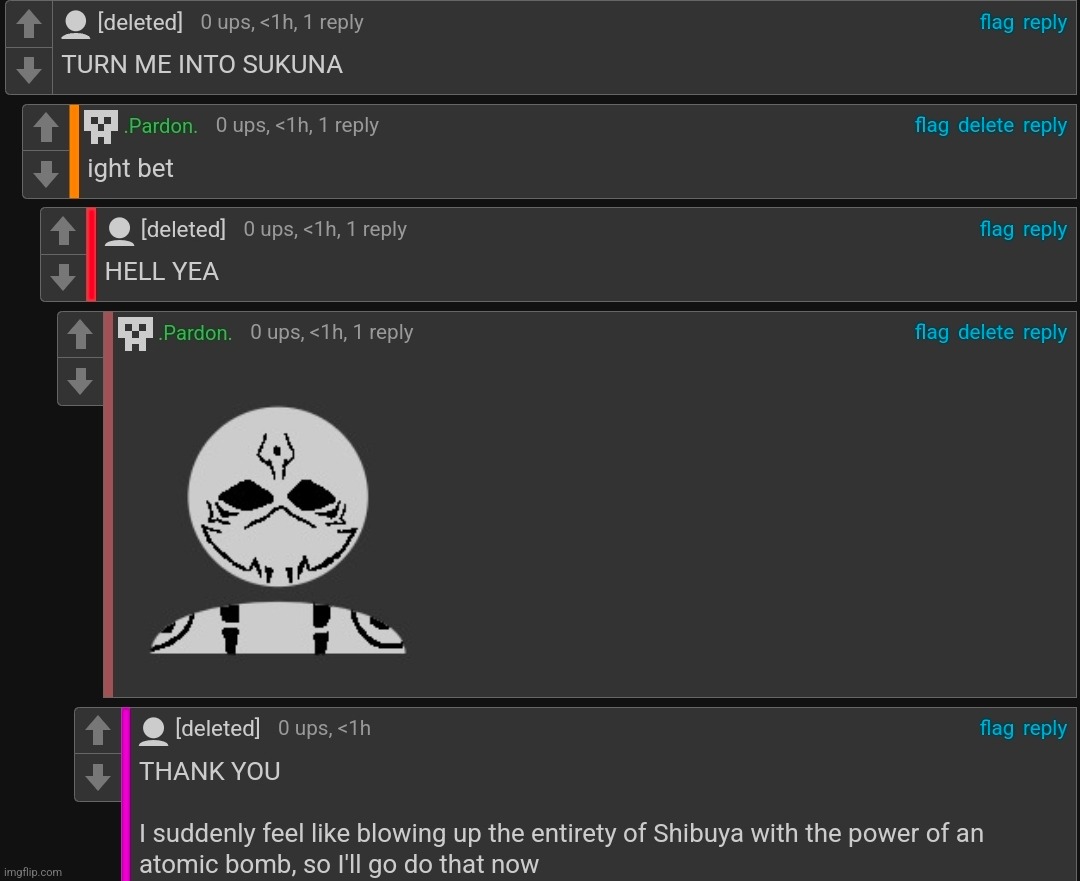The width and height of the screenshot is (1080, 881).
Task: Open the Sukuna face drawing image
Action: point(278,530)
